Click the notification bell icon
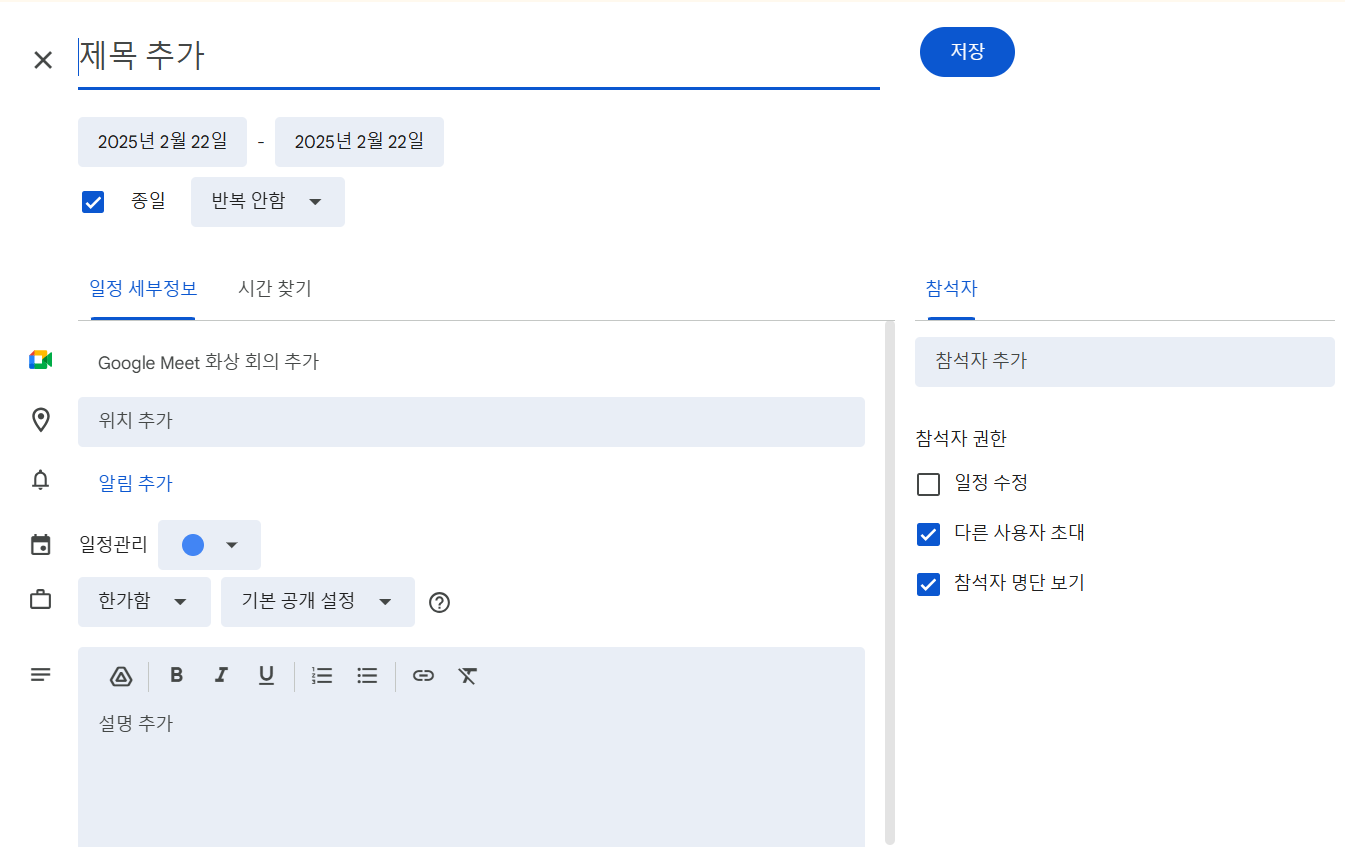Image resolution: width=1345 pixels, height=847 pixels. (x=41, y=482)
